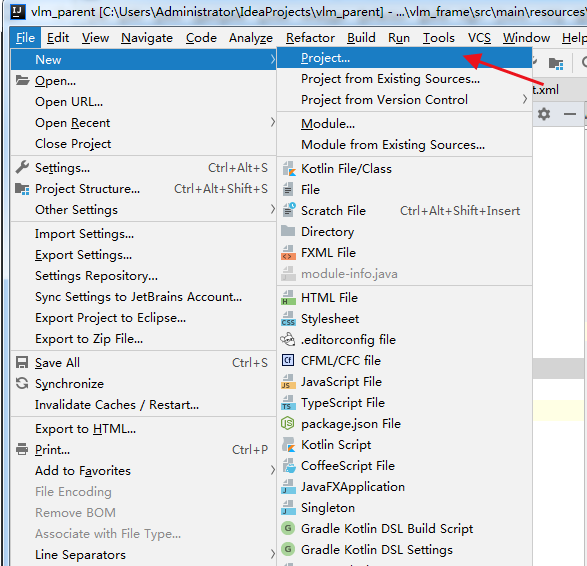Click the package.json File icon
This screenshot has height=566, width=587.
point(288,423)
